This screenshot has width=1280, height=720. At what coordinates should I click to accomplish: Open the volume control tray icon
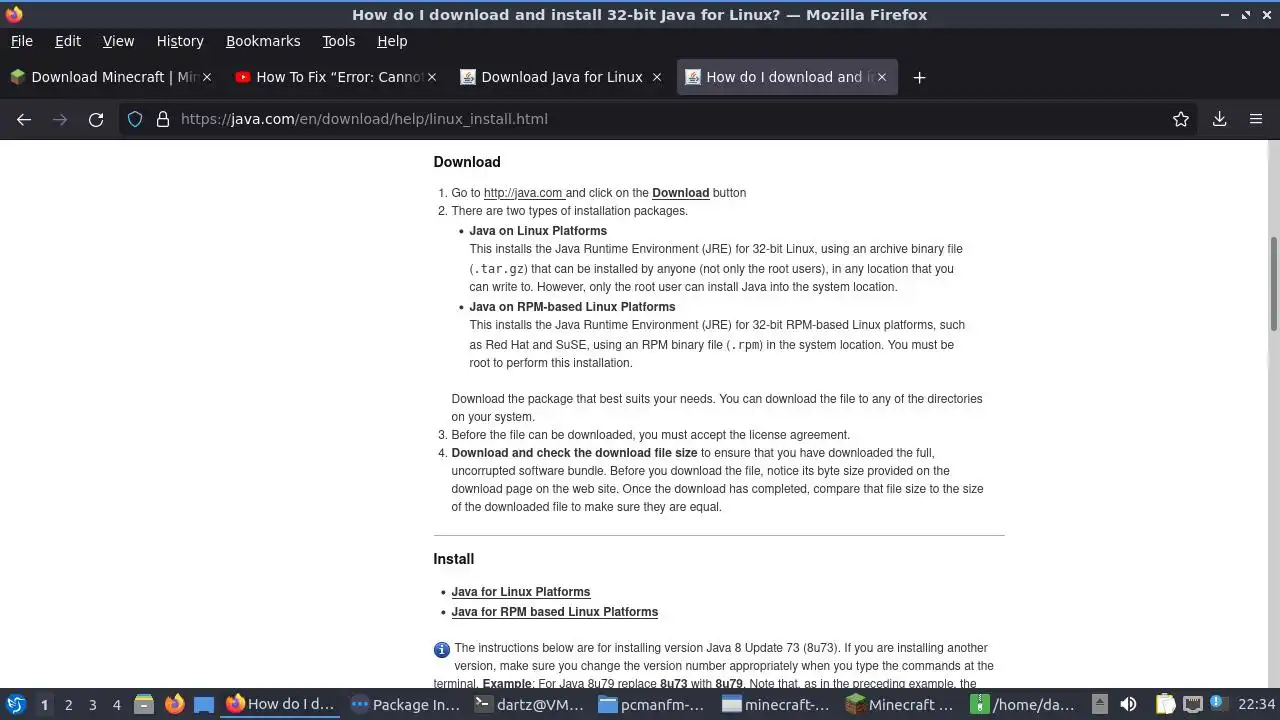point(1128,704)
